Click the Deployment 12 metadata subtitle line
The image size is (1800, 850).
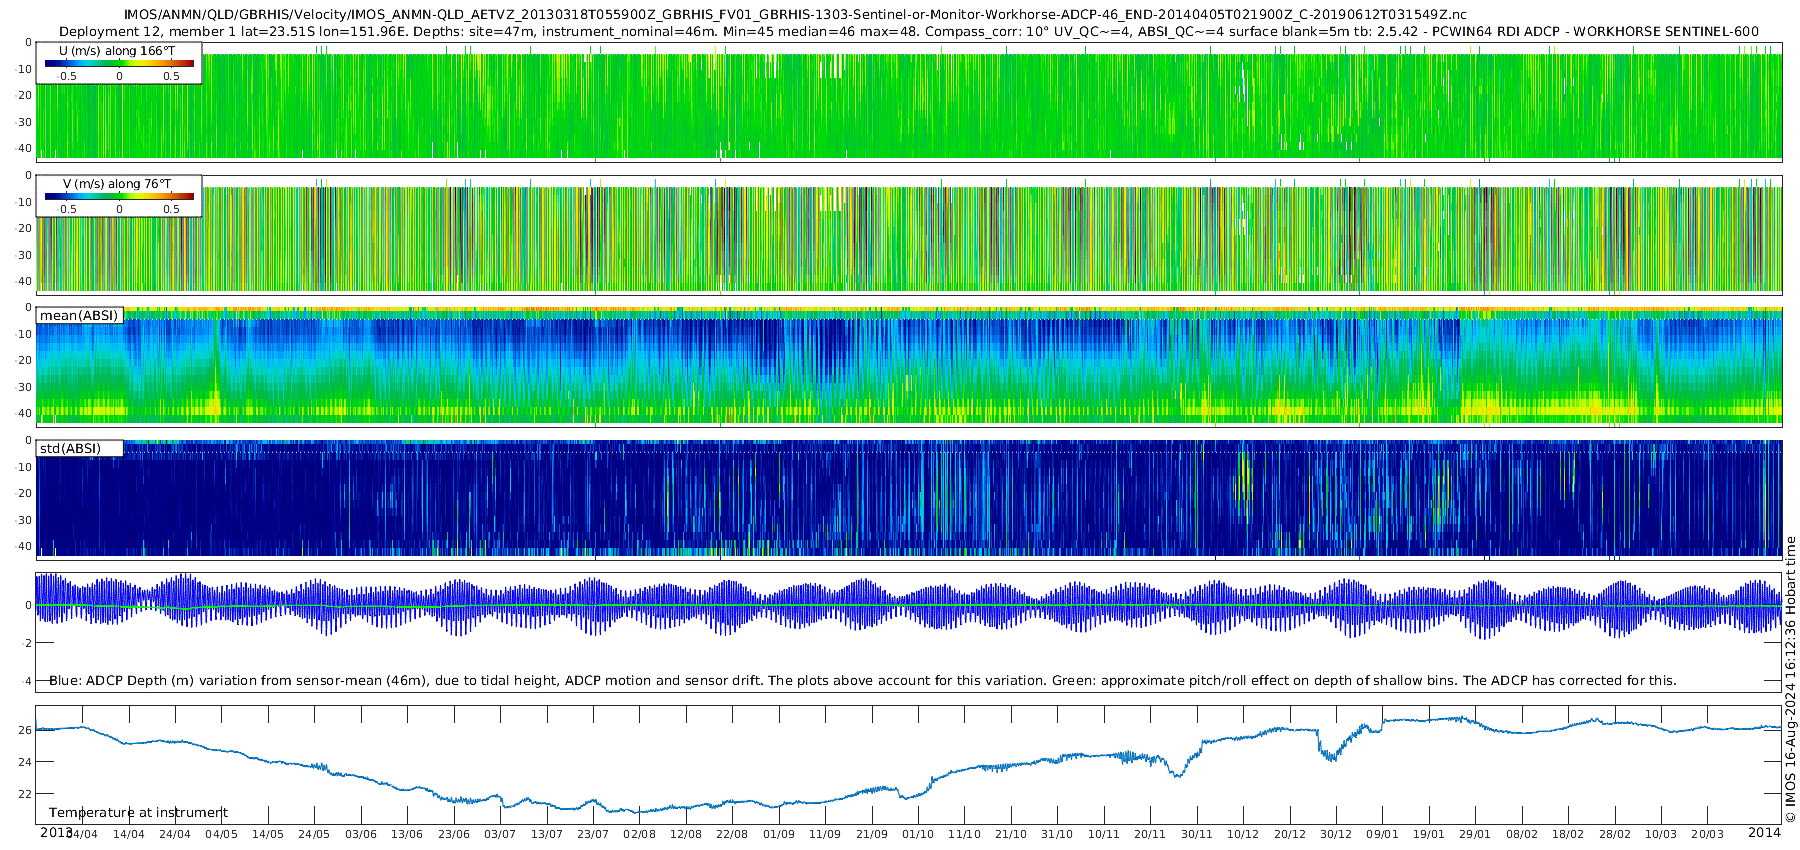pos(908,31)
